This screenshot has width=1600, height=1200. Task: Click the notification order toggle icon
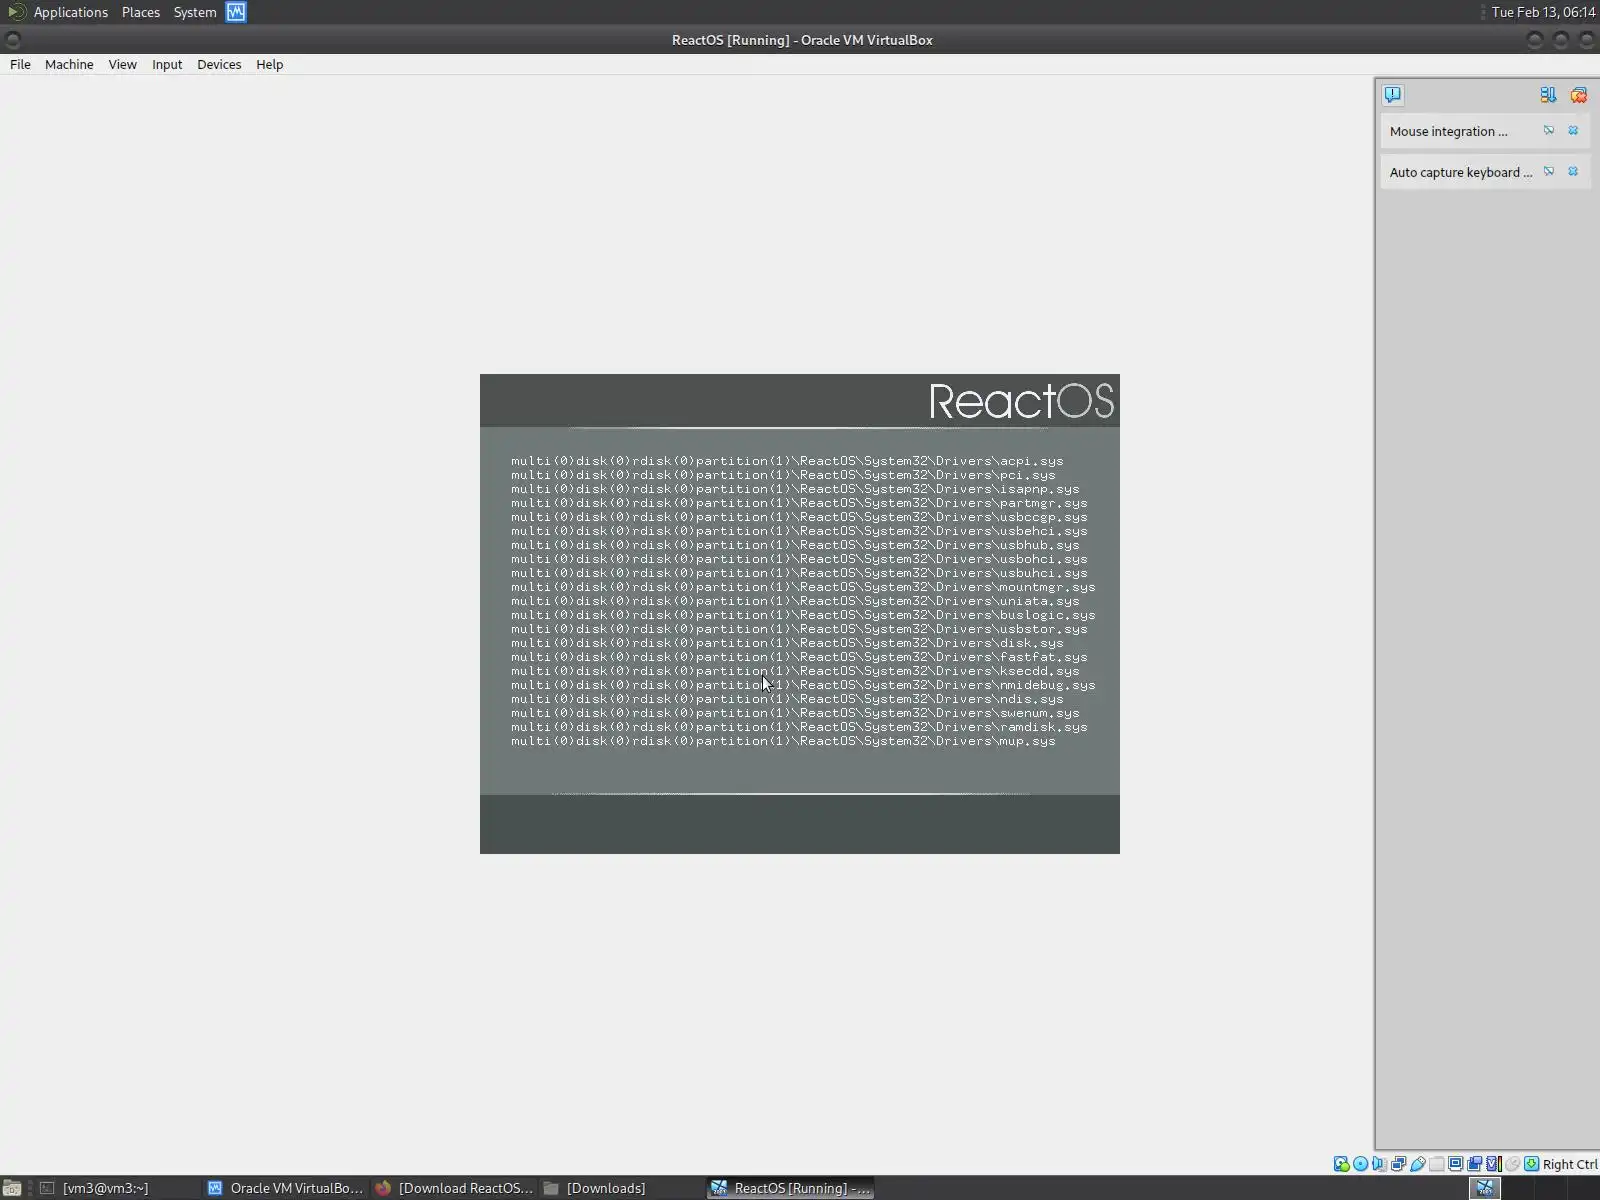(1548, 95)
